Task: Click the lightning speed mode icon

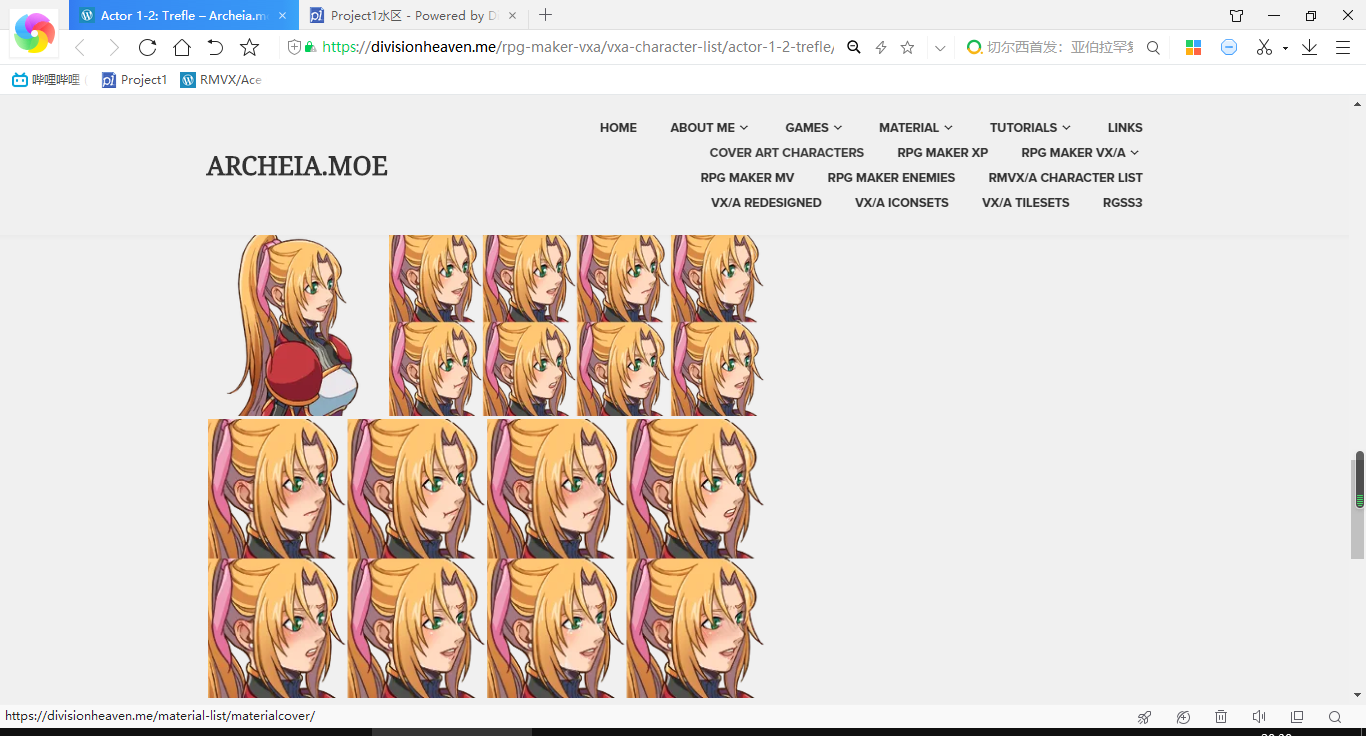Action: pos(881,48)
